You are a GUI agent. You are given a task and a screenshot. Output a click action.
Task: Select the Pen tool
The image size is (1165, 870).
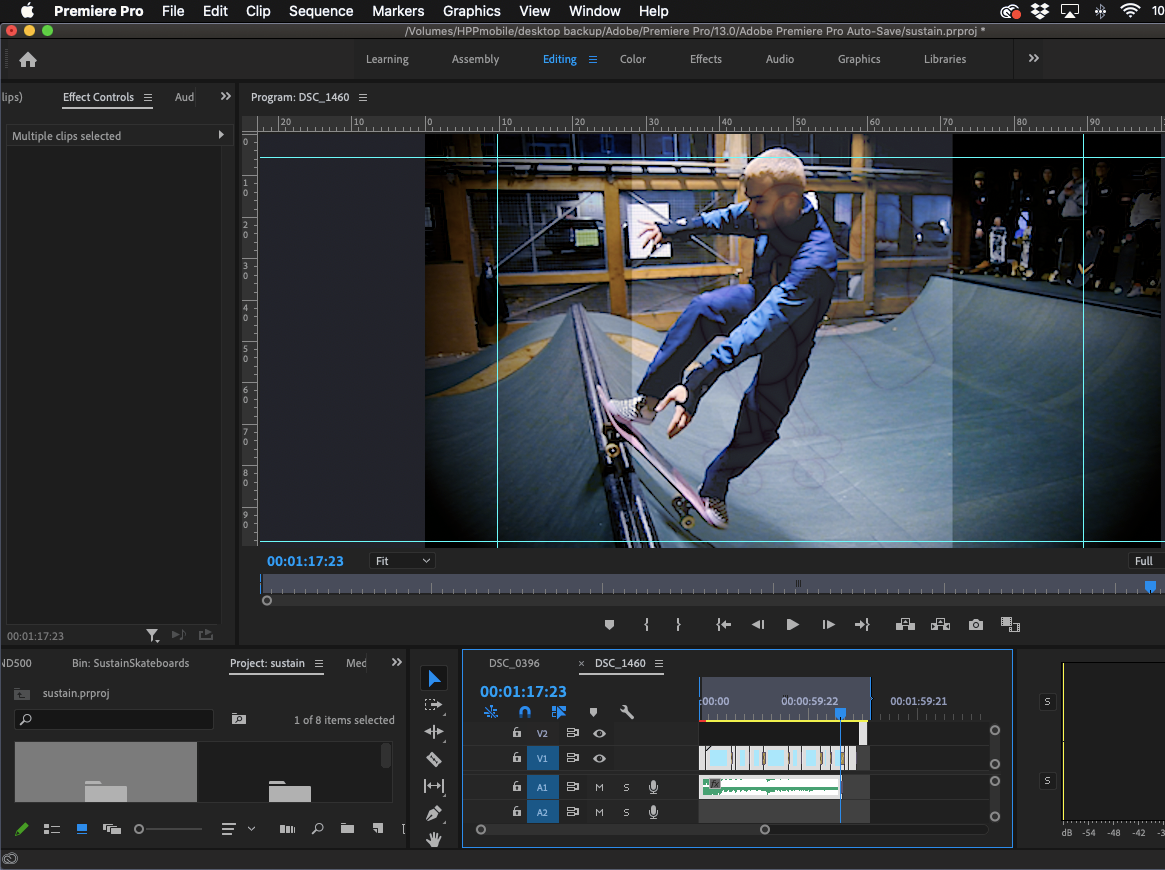click(434, 814)
